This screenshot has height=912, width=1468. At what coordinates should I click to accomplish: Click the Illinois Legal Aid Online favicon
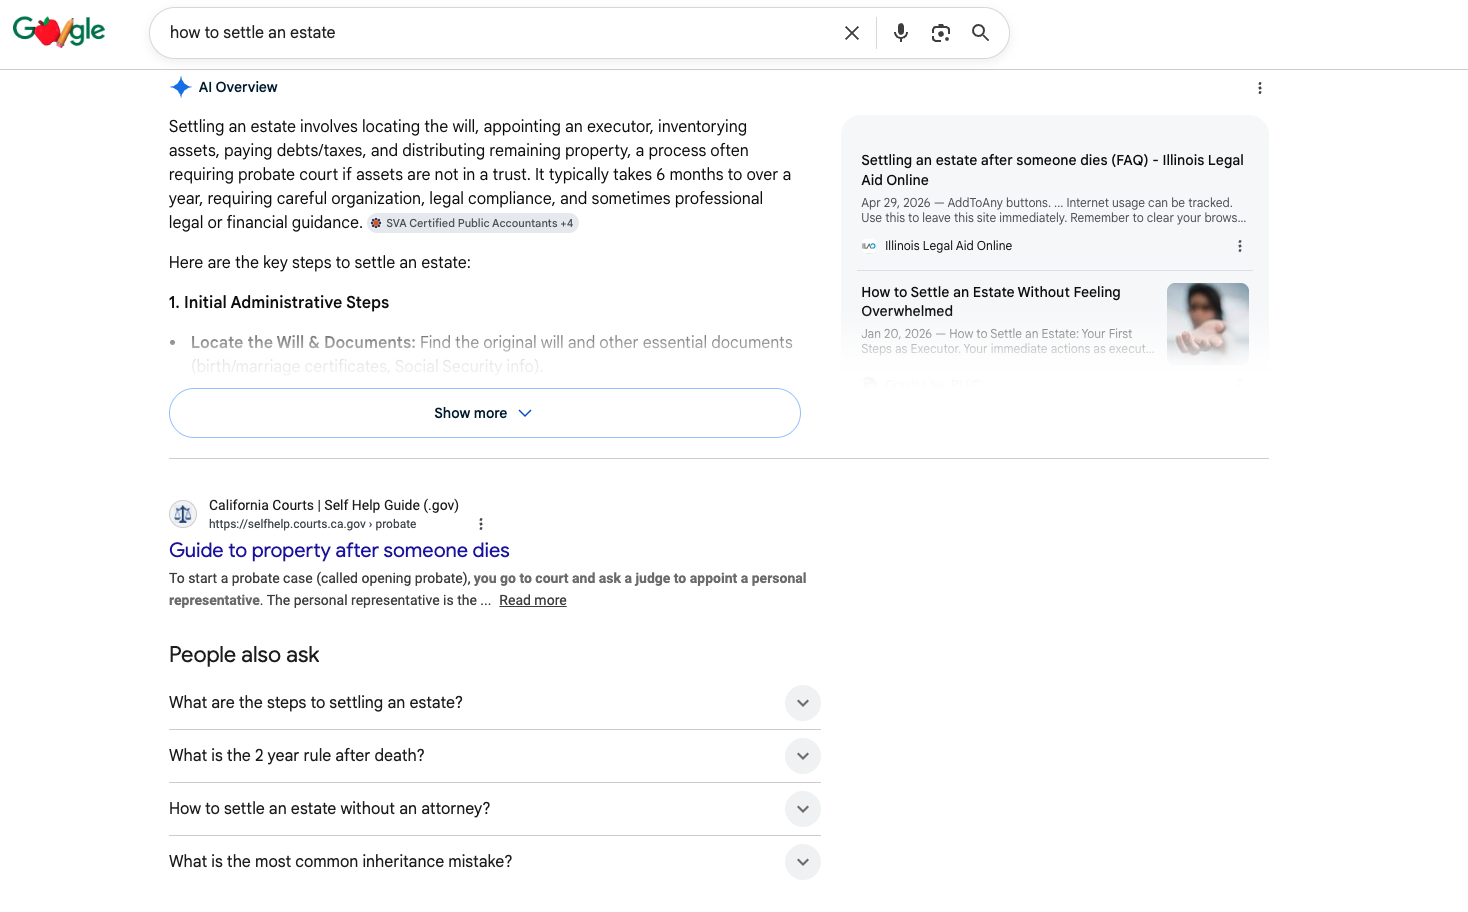point(869,246)
